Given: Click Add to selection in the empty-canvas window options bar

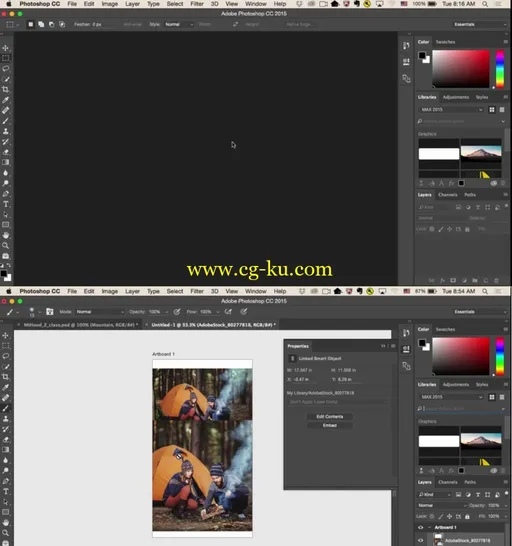Looking at the screenshot, I should 41,24.
